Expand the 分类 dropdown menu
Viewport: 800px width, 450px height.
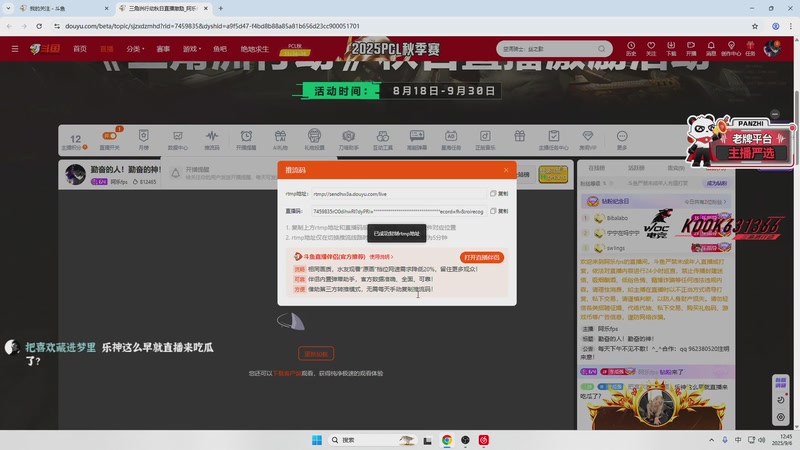135,49
